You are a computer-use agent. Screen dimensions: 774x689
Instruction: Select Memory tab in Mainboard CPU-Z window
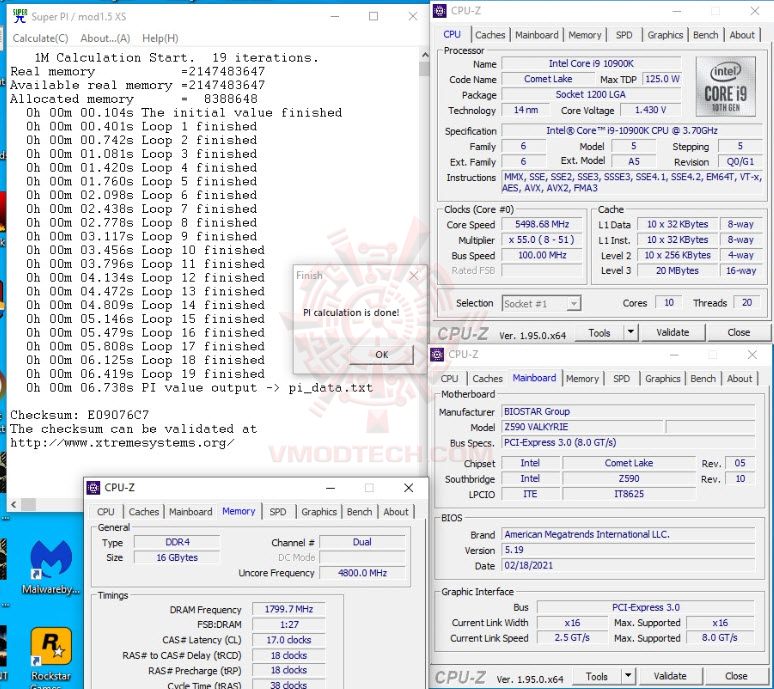582,379
